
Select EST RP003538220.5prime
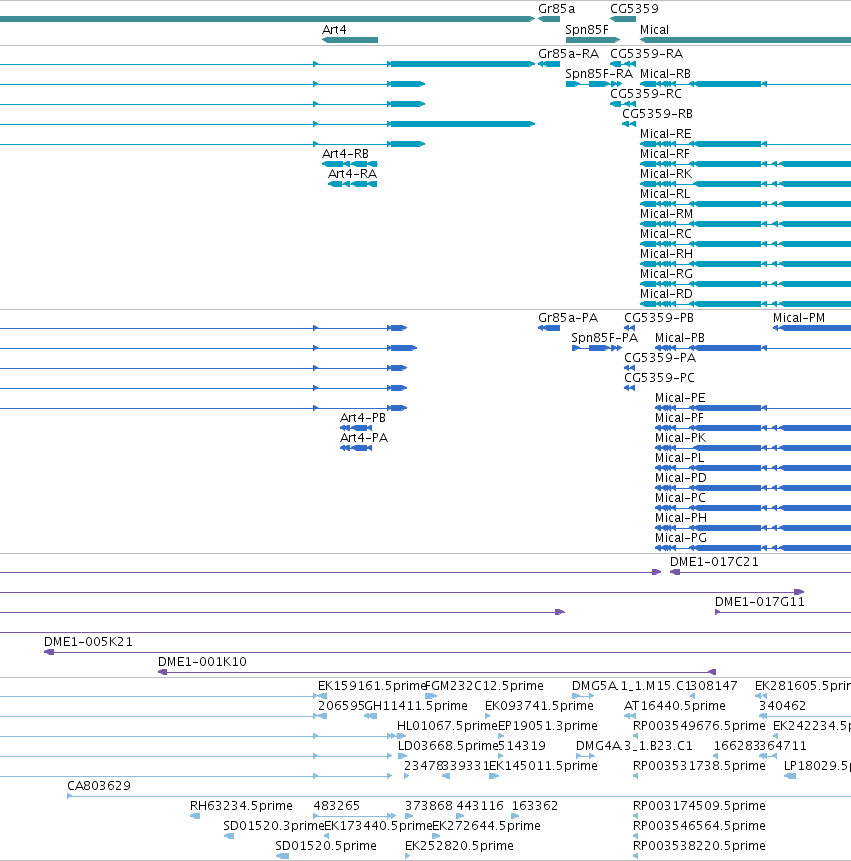tap(699, 846)
